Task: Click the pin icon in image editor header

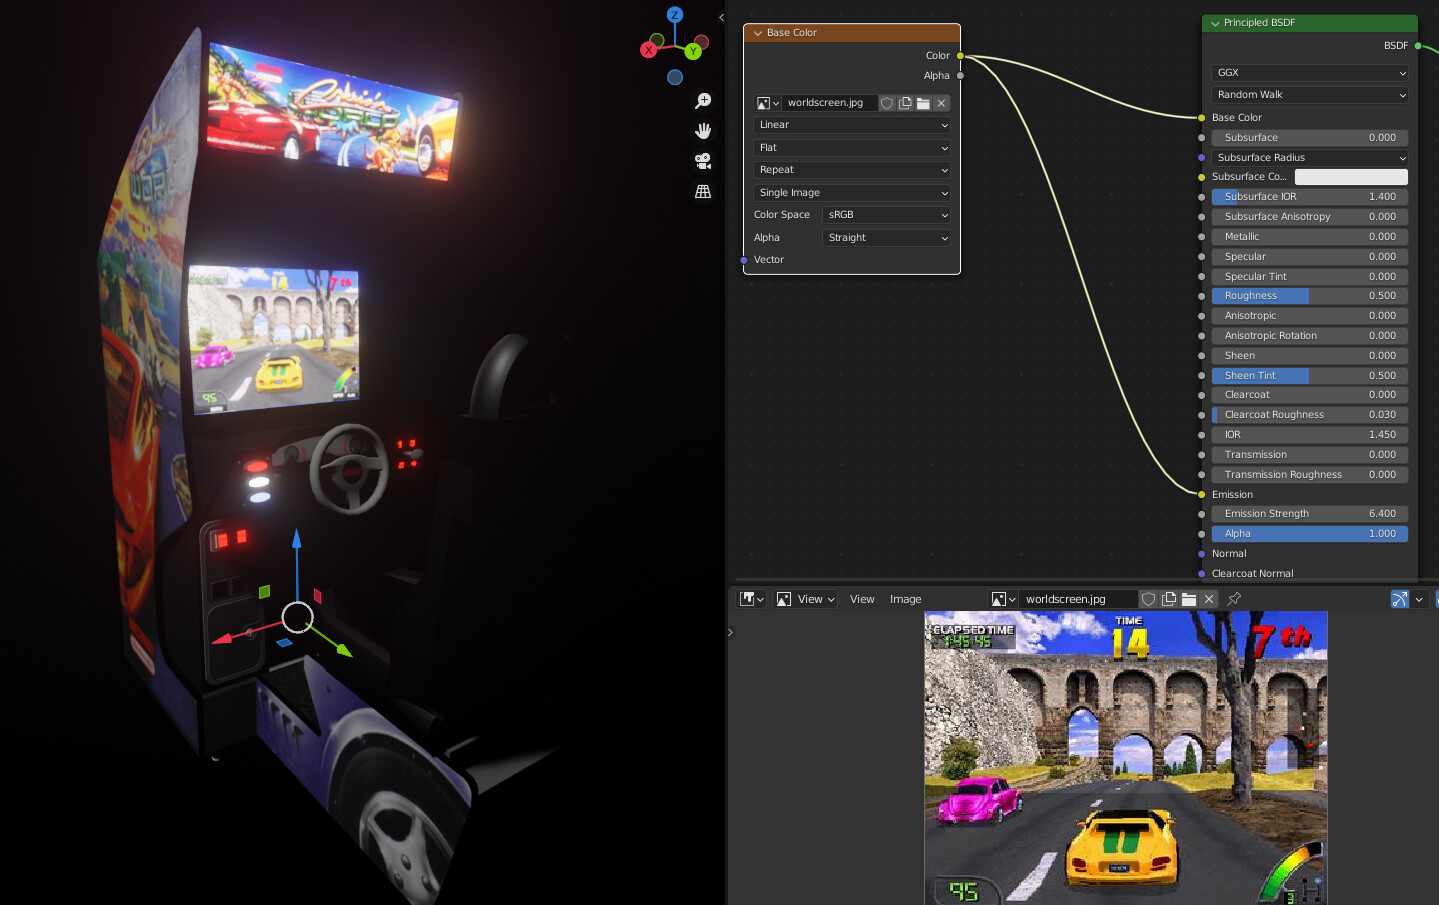Action: point(1233,598)
